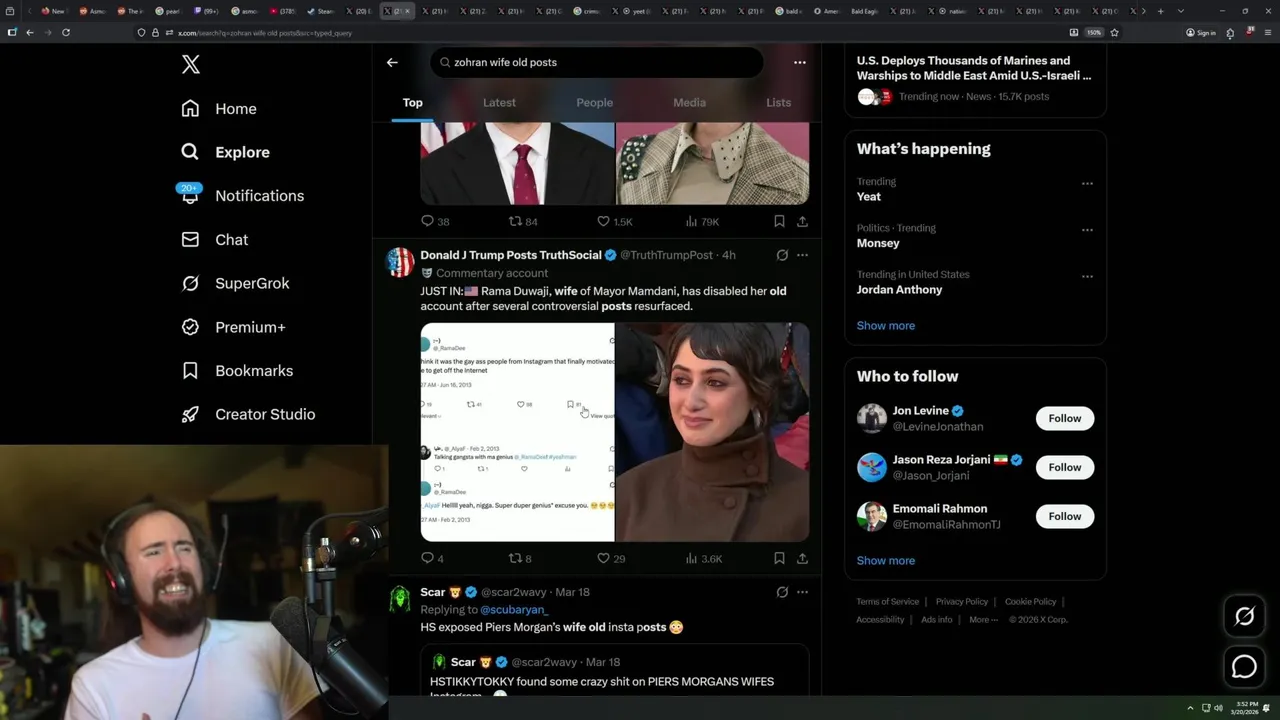Open the U.S. Deploys Thousands of Marines headline
The height and width of the screenshot is (720, 1280).
974,68
